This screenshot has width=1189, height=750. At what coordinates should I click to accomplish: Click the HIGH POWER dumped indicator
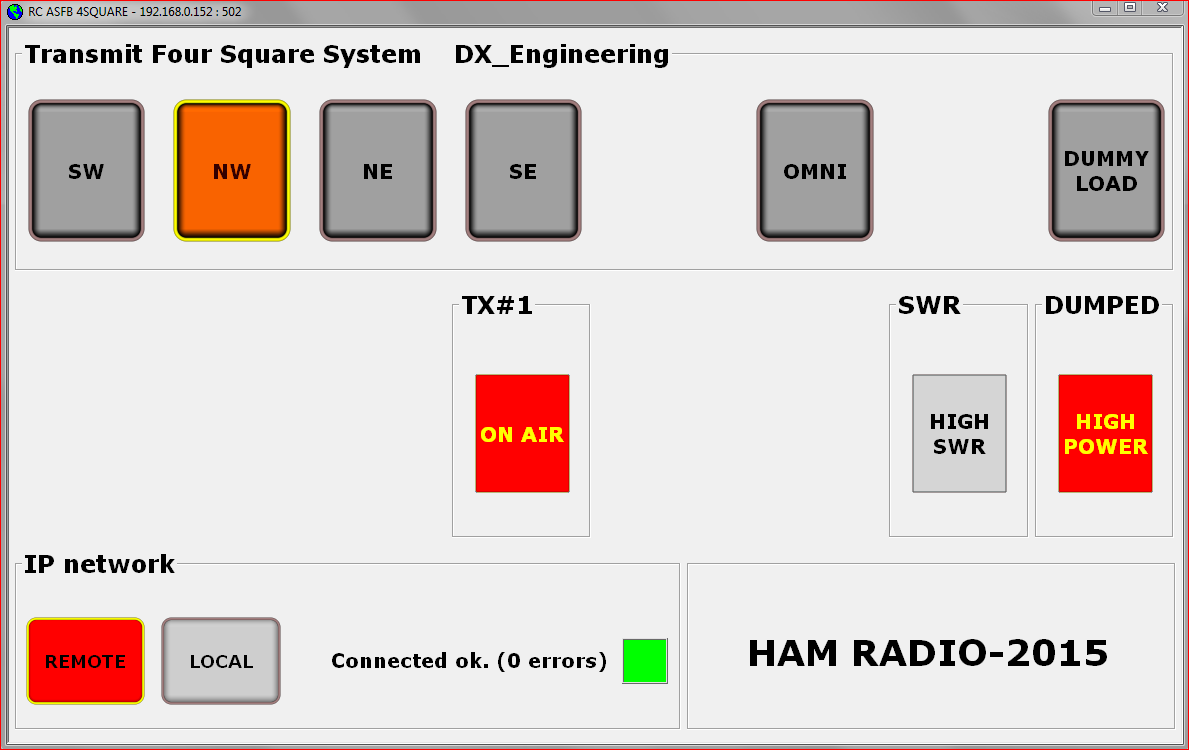pyautogui.click(x=1106, y=434)
